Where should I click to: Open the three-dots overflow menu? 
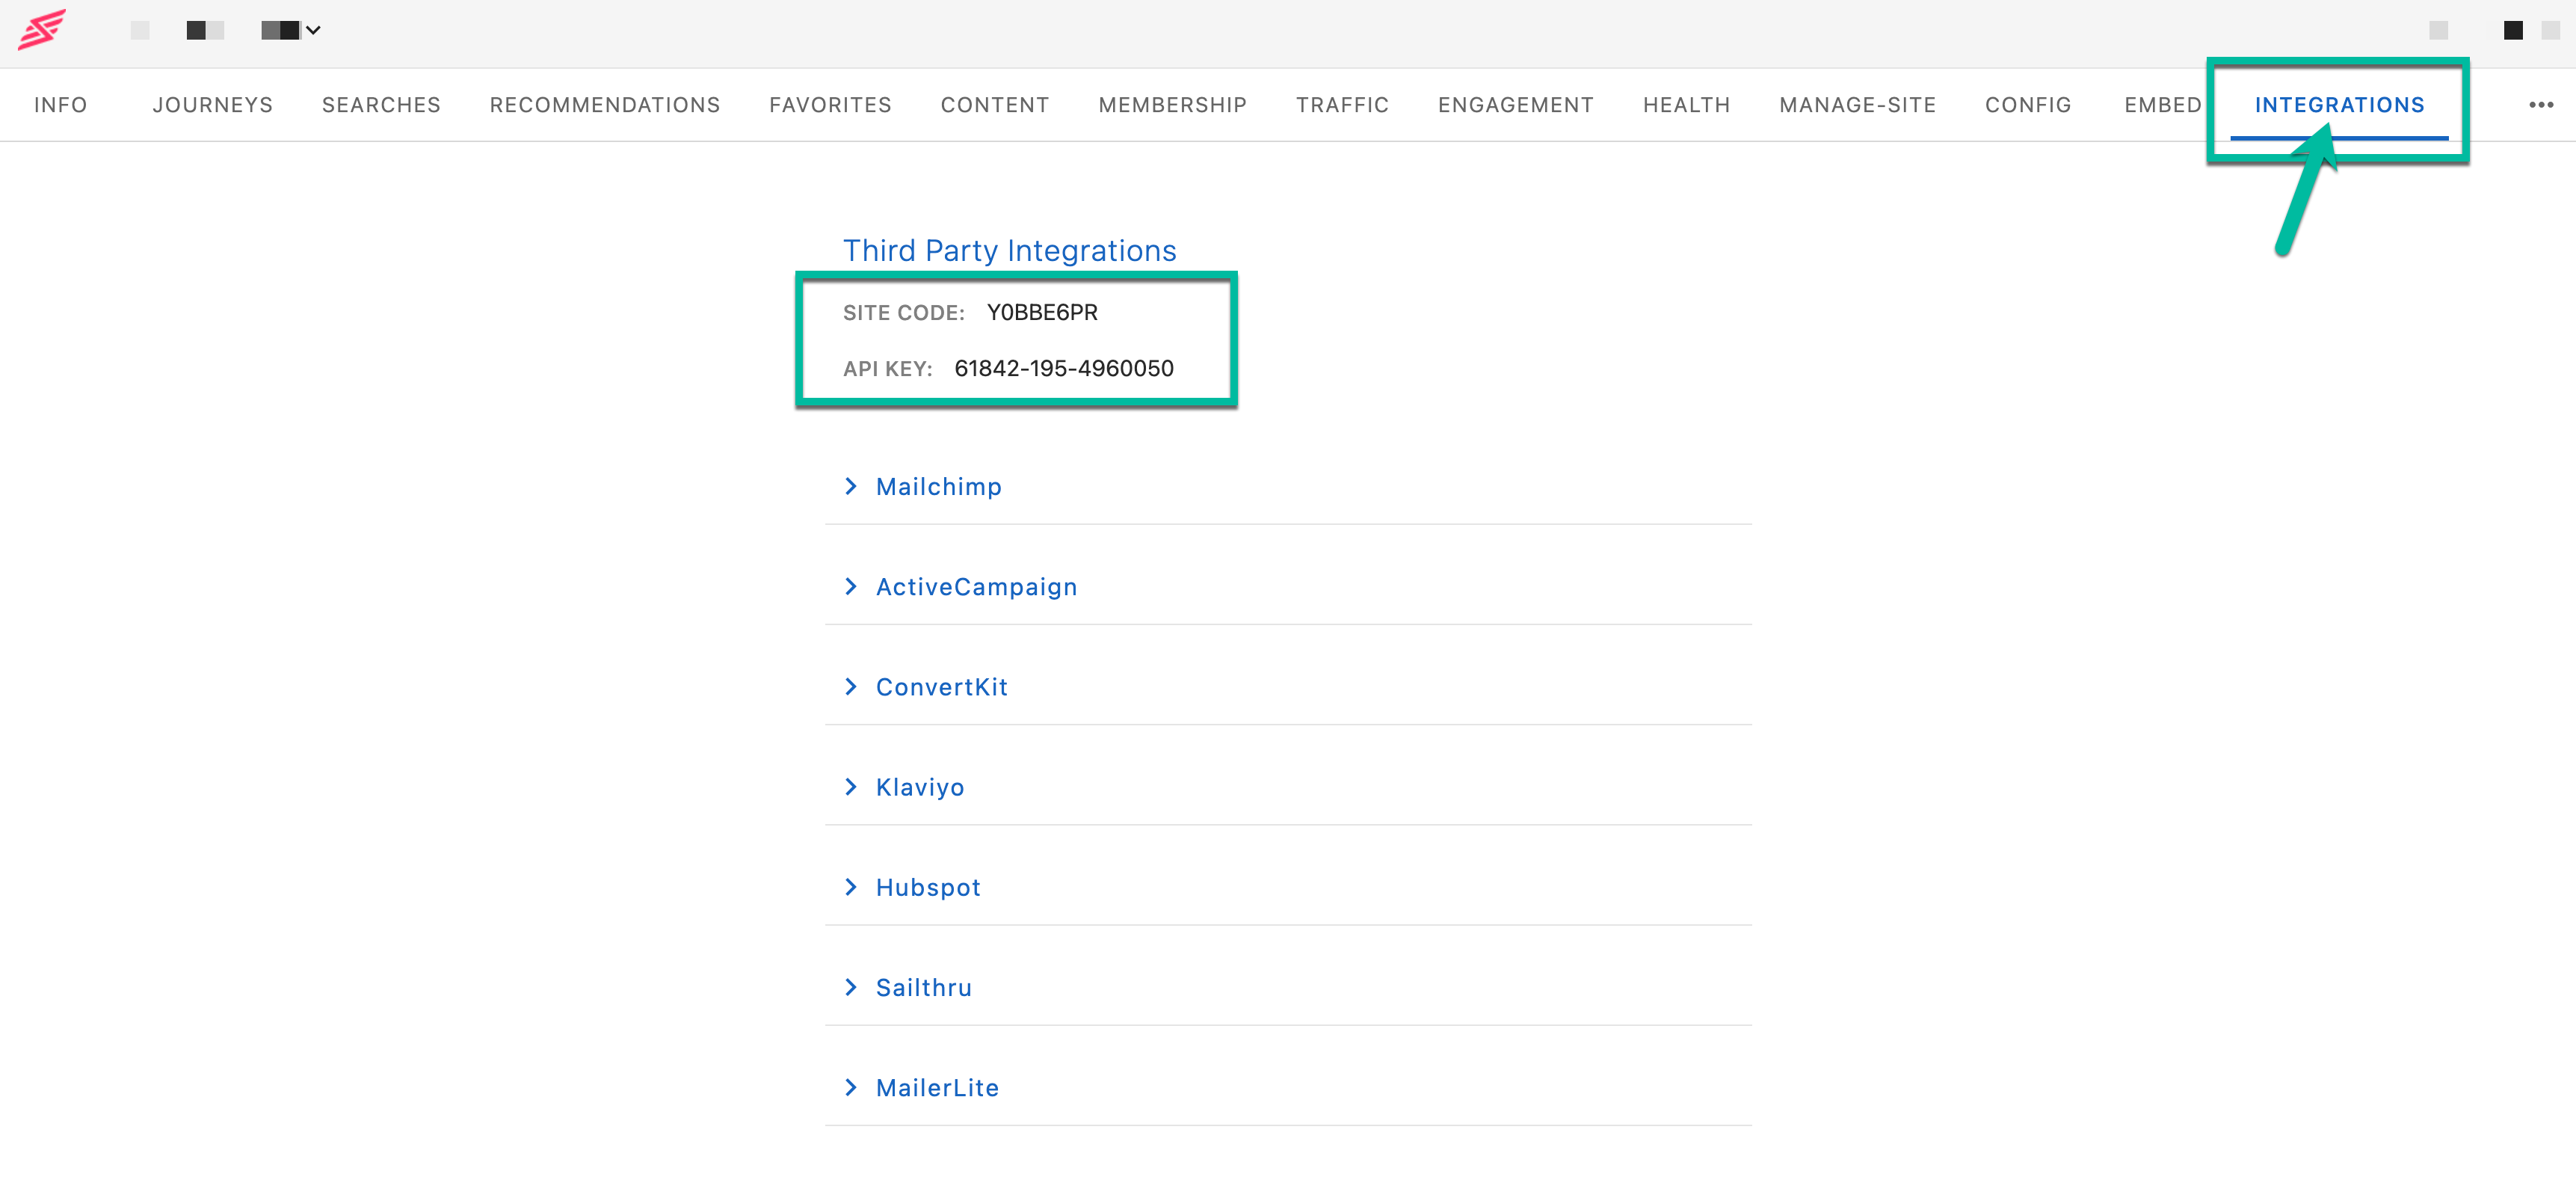click(x=2541, y=104)
